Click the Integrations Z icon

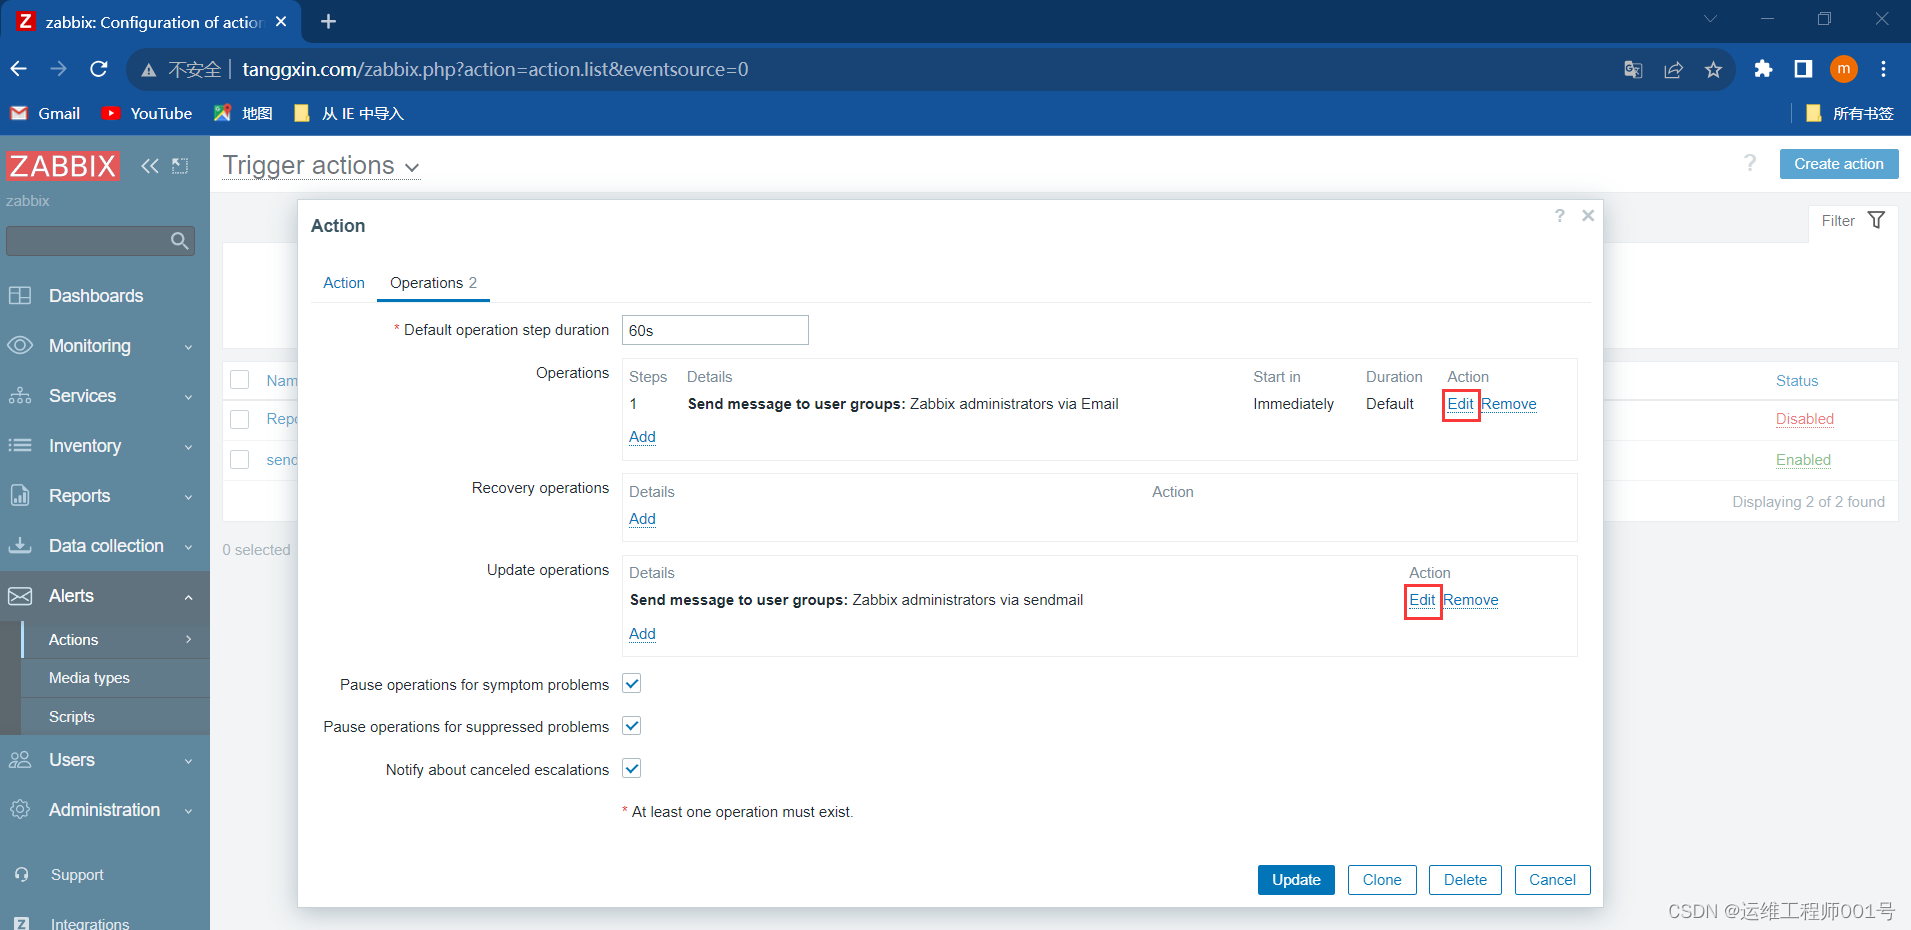coord(22,923)
